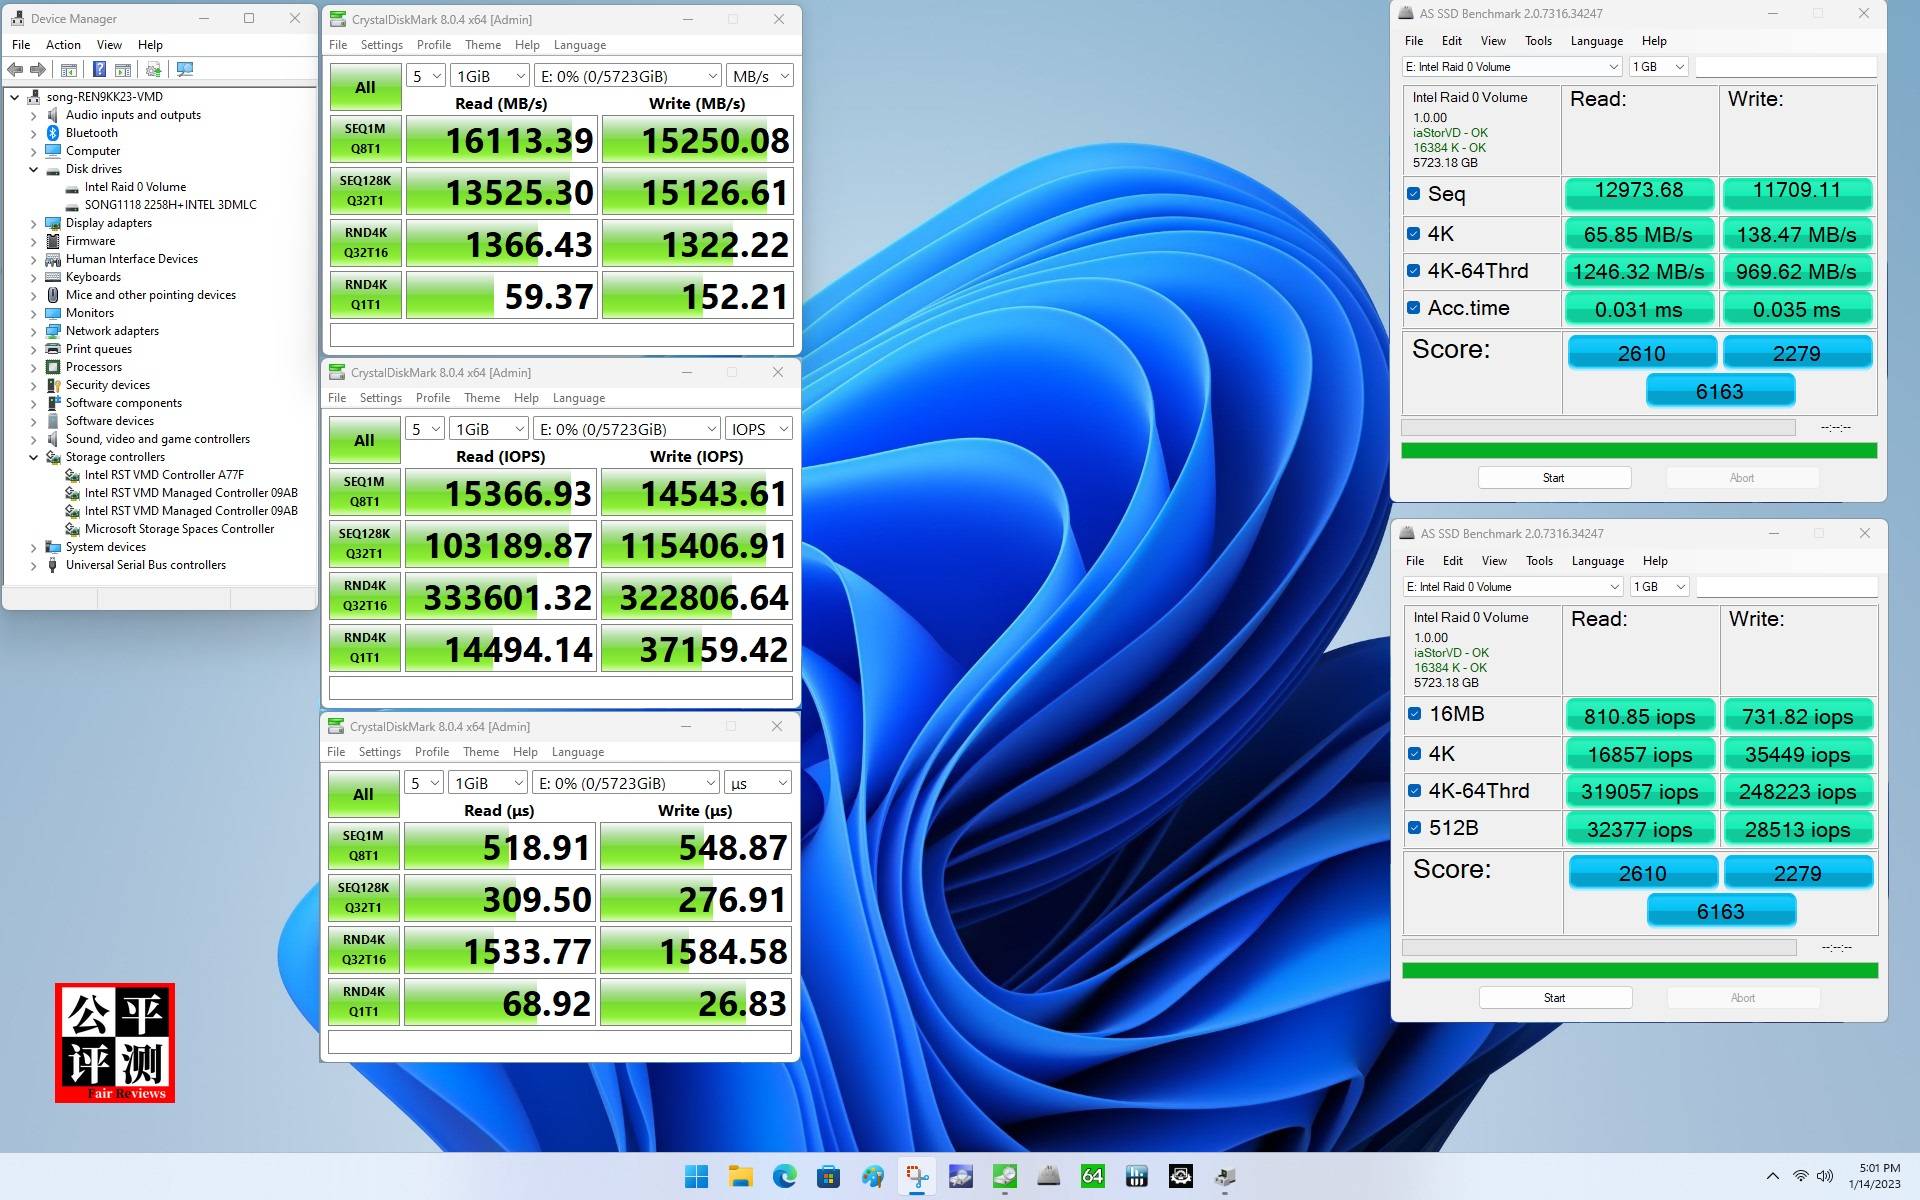Viewport: 1920px width, 1200px height.
Task: Click the blue Help icon in Device Manager toolbar
Action: 99,69
